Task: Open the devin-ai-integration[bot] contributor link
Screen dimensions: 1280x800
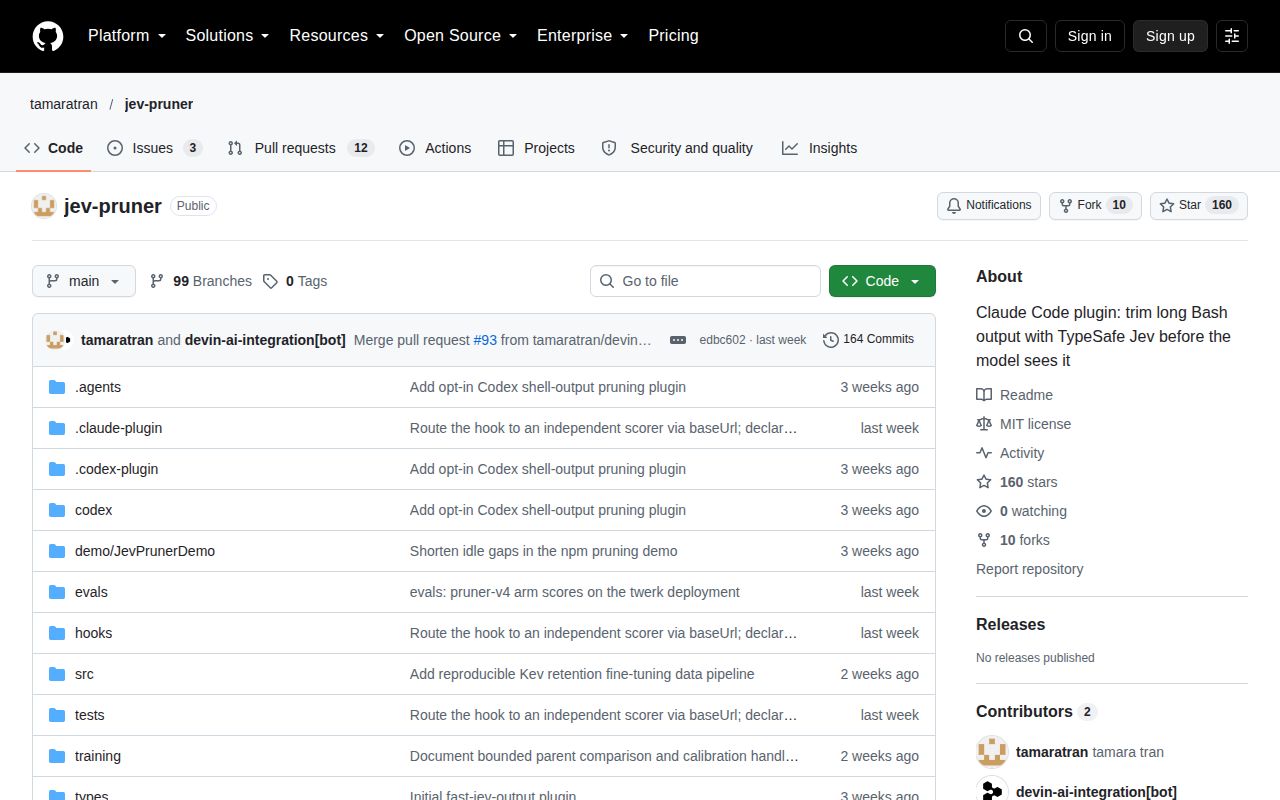Action: (1096, 792)
